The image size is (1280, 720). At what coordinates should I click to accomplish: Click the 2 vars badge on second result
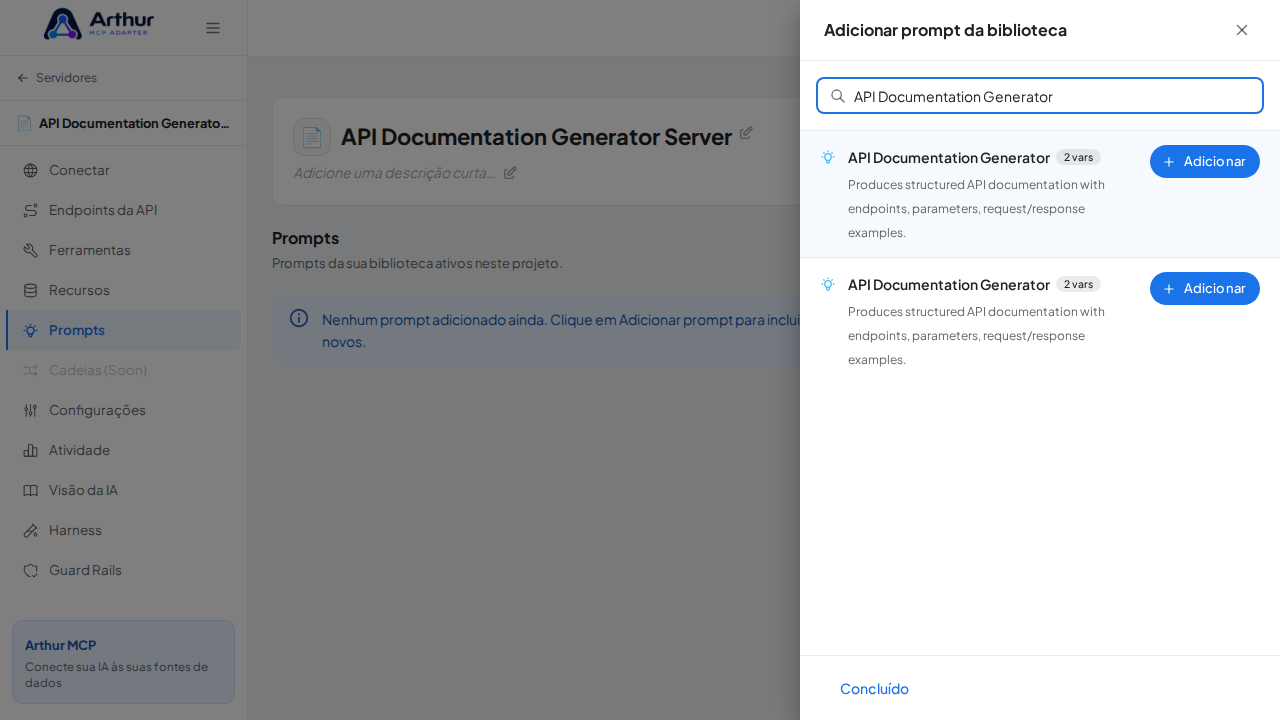[1078, 284]
